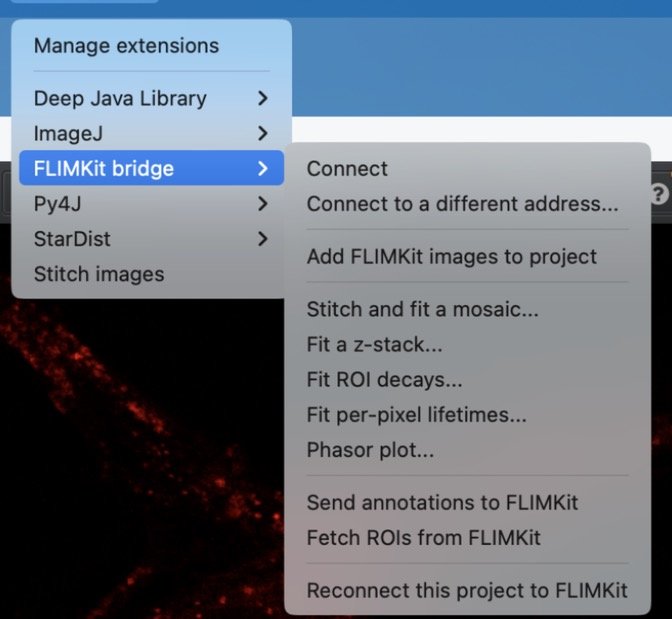The height and width of the screenshot is (619, 672).
Task: Choose Stitch and fit a mosaic...
Action: (x=468, y=309)
